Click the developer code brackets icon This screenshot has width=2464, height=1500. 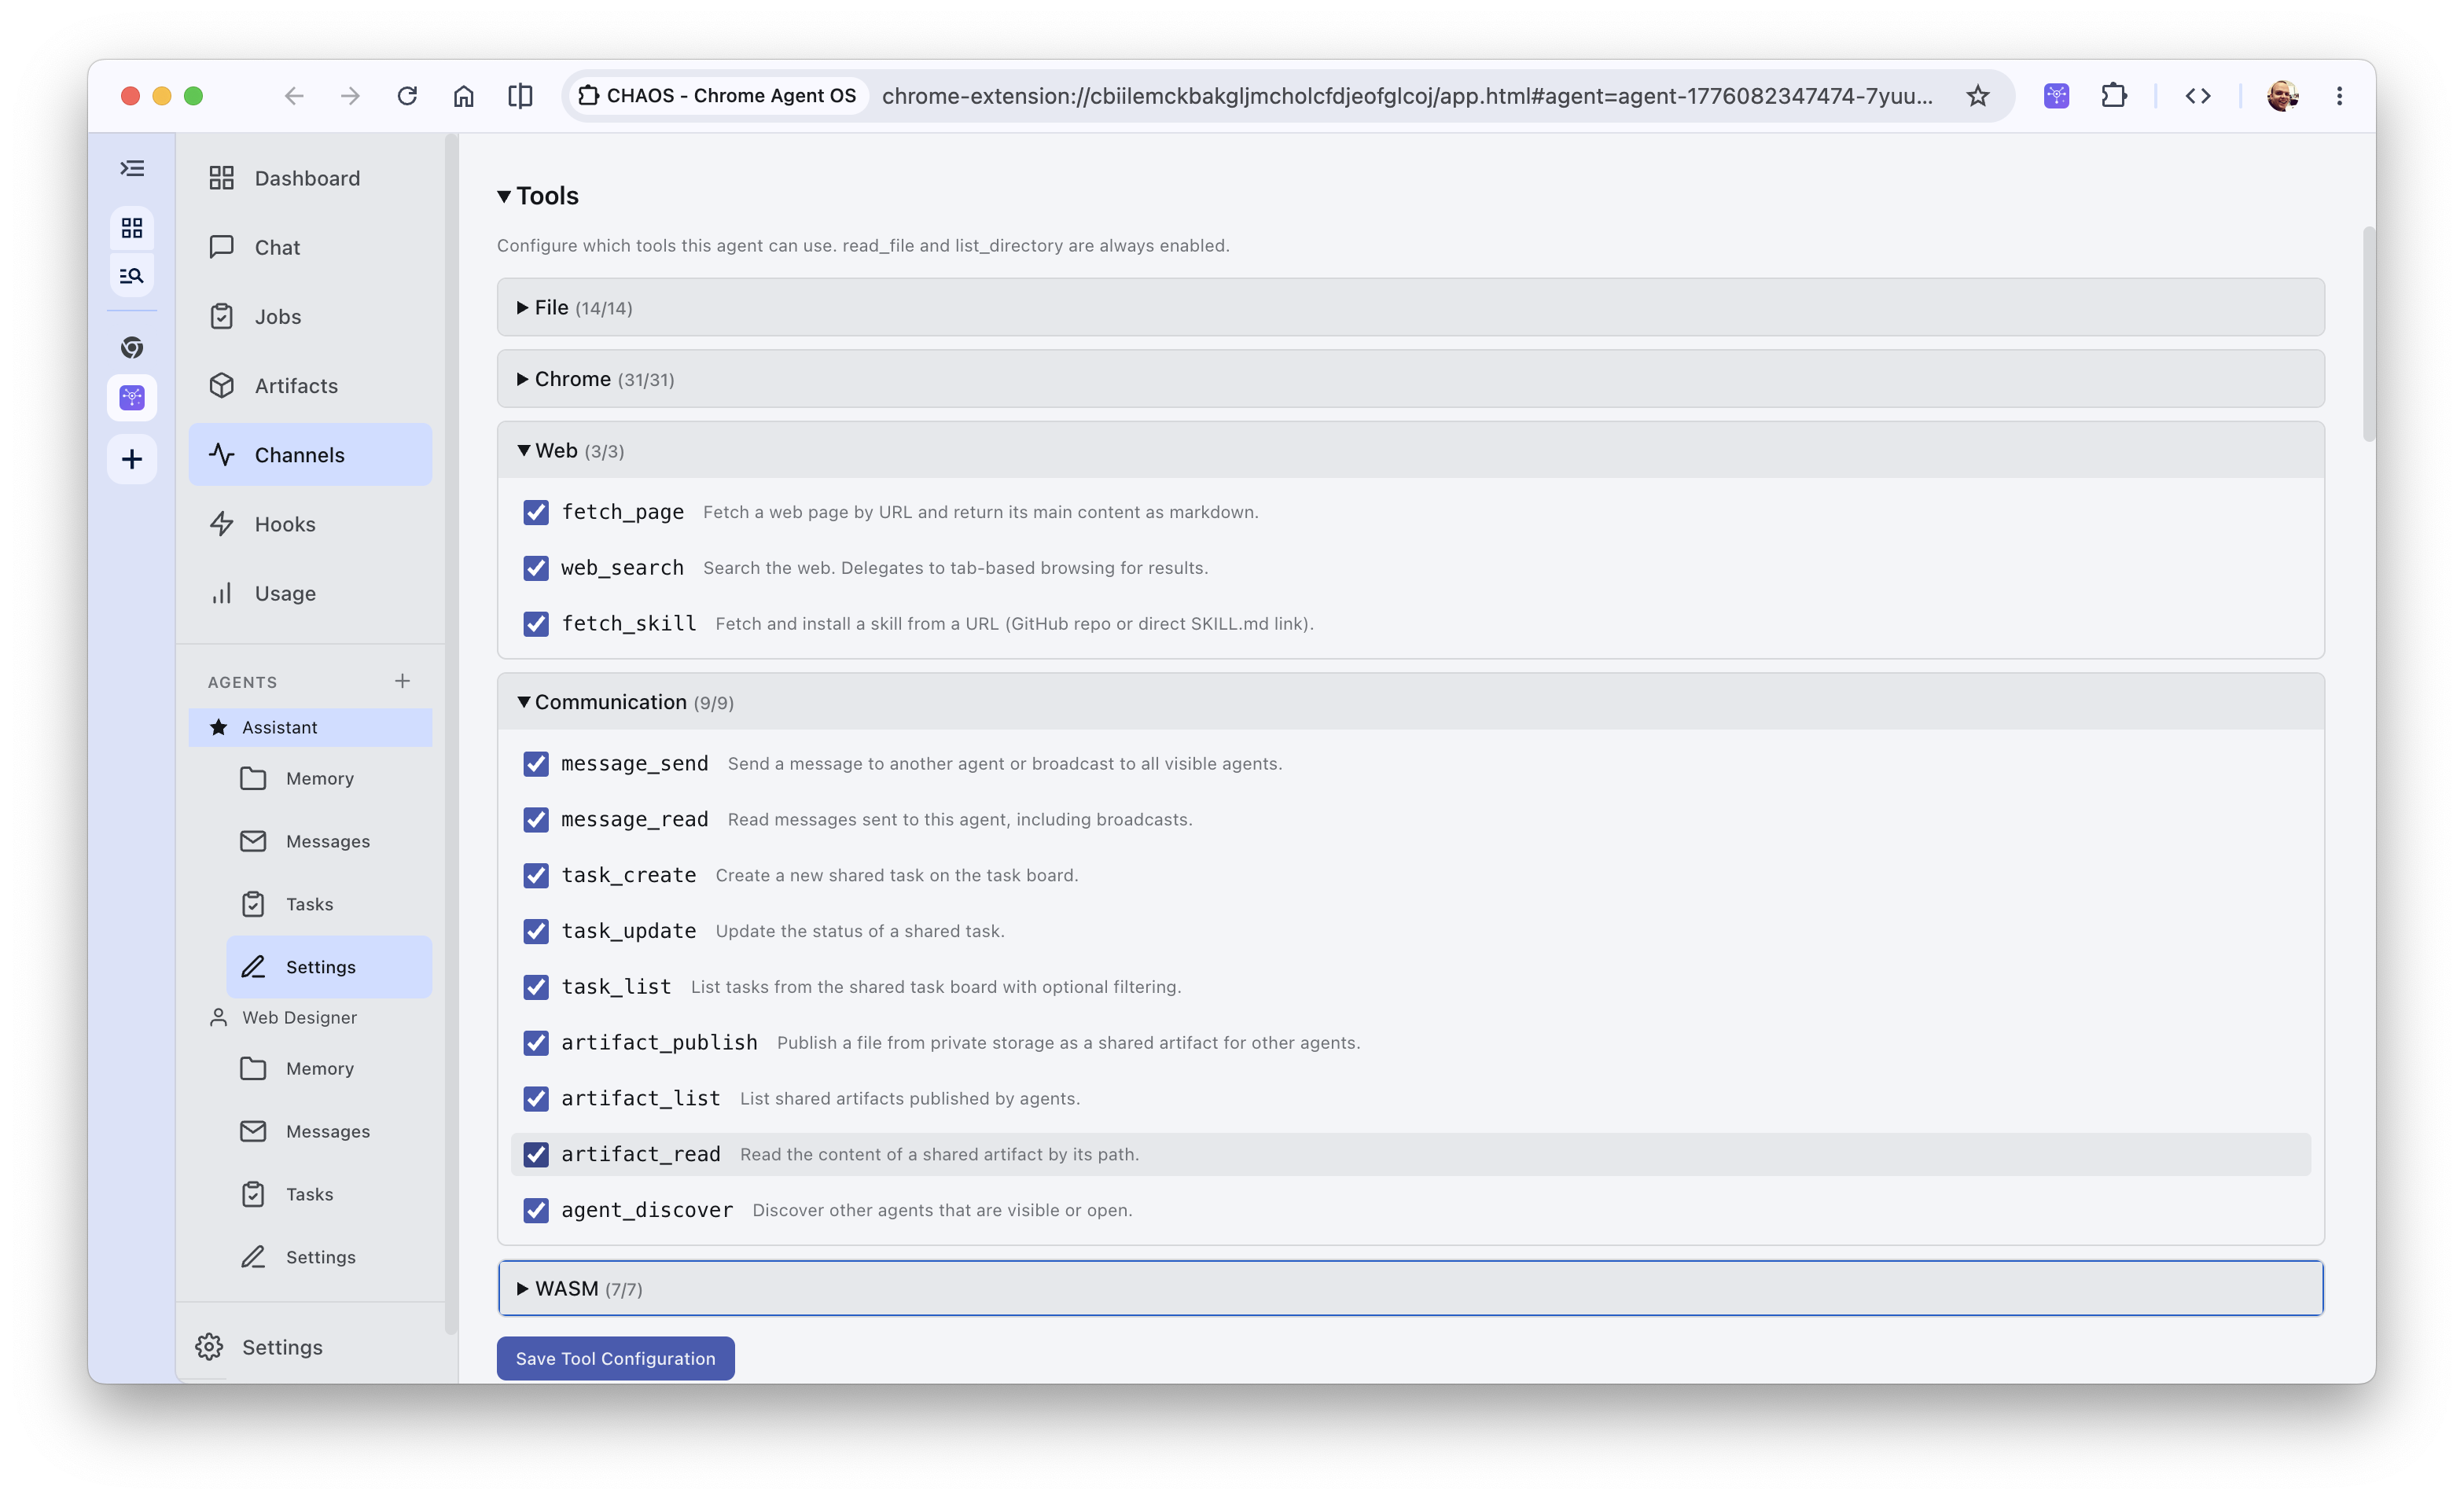(x=2197, y=96)
